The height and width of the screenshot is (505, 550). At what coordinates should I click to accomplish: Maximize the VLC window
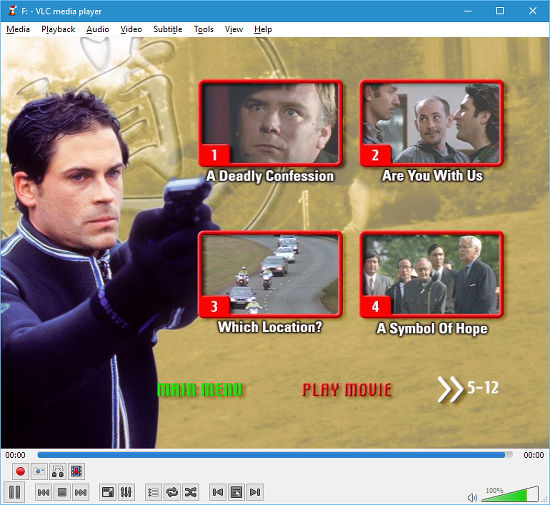pos(500,11)
